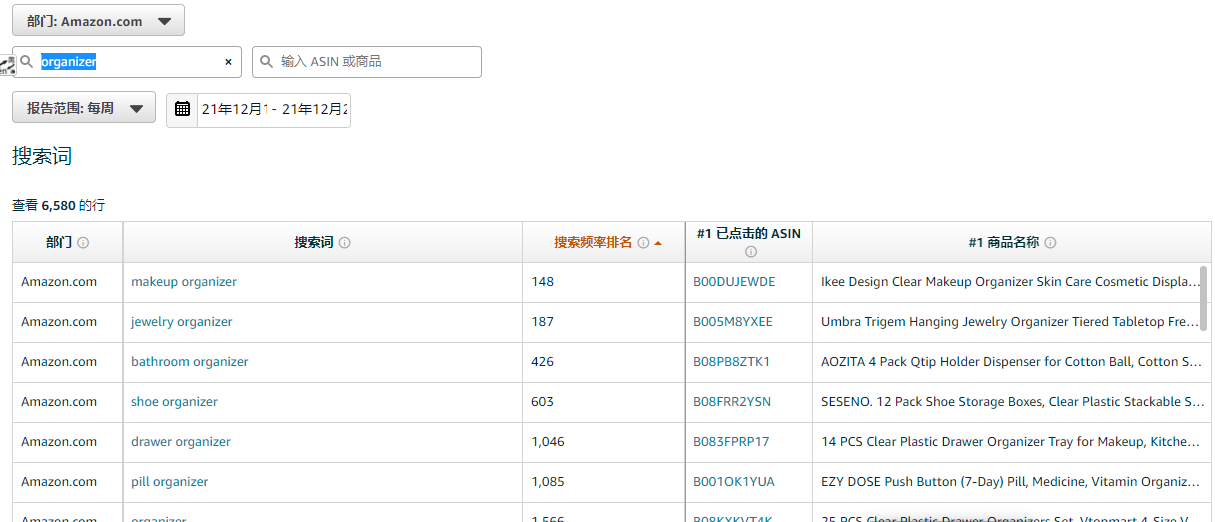
Task: Focus the 输入 ASIN 或商品 input field
Action: [x=375, y=62]
